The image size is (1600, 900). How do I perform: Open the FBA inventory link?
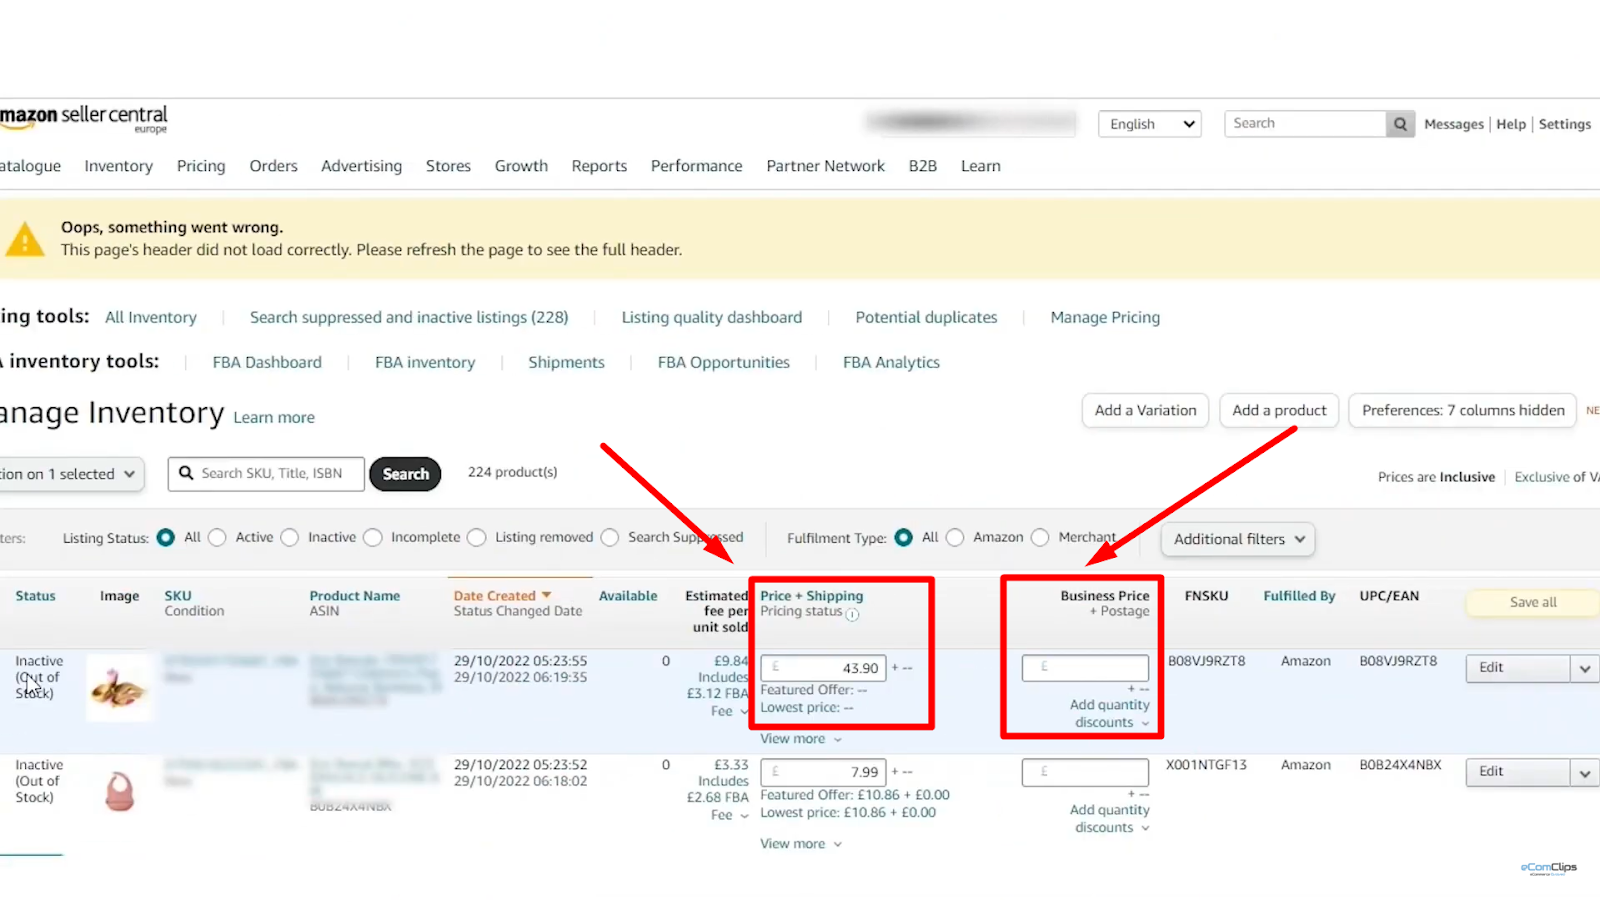click(425, 362)
